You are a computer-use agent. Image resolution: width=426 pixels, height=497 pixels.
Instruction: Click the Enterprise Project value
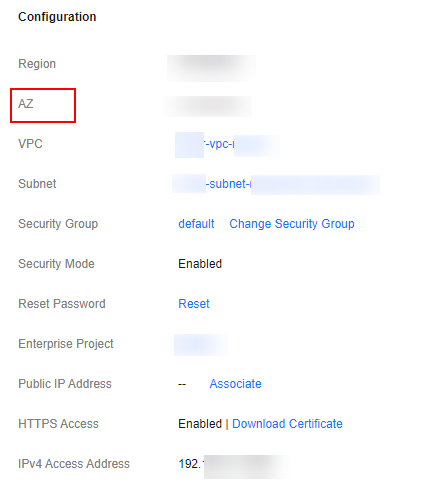[x=201, y=345]
